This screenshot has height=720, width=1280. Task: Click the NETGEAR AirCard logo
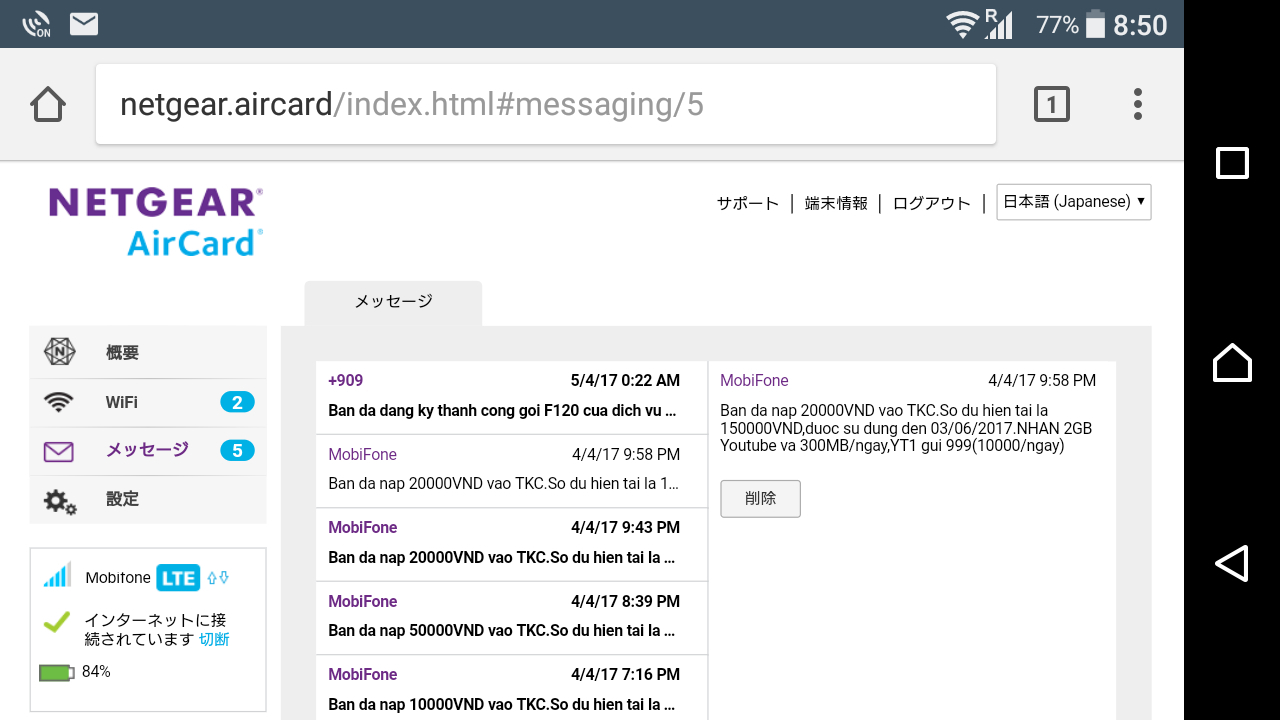click(156, 222)
